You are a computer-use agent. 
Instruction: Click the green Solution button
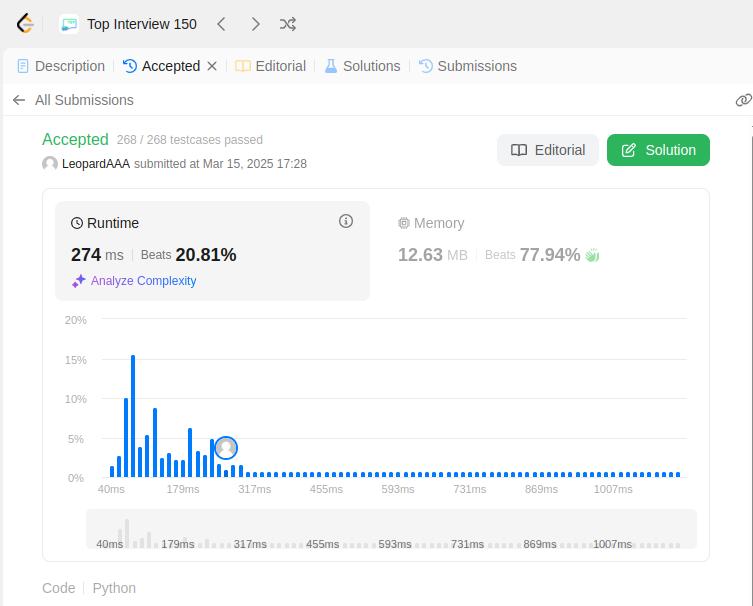[x=658, y=150]
